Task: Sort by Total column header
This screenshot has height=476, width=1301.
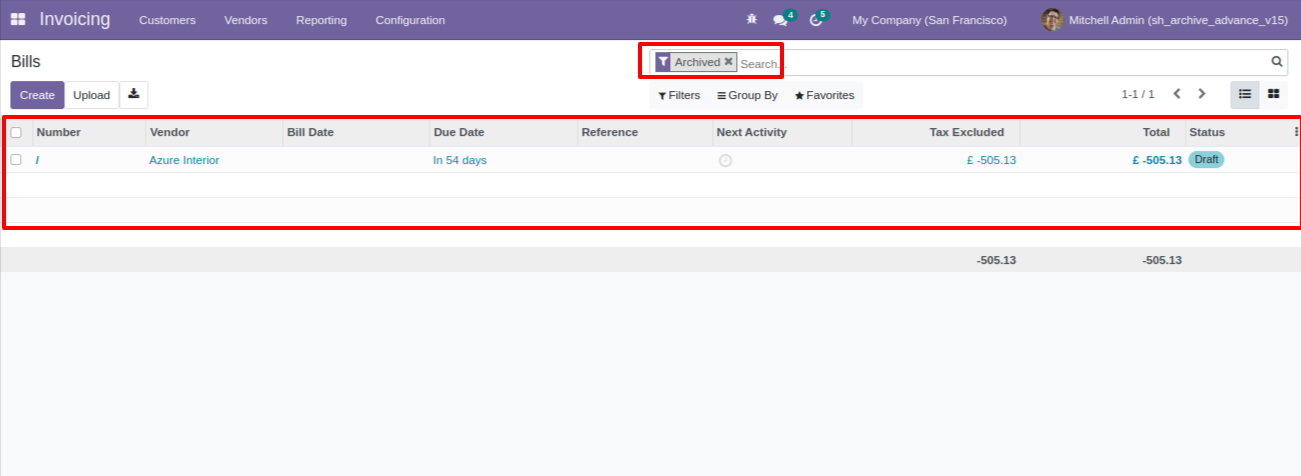Action: click(x=1102, y=132)
